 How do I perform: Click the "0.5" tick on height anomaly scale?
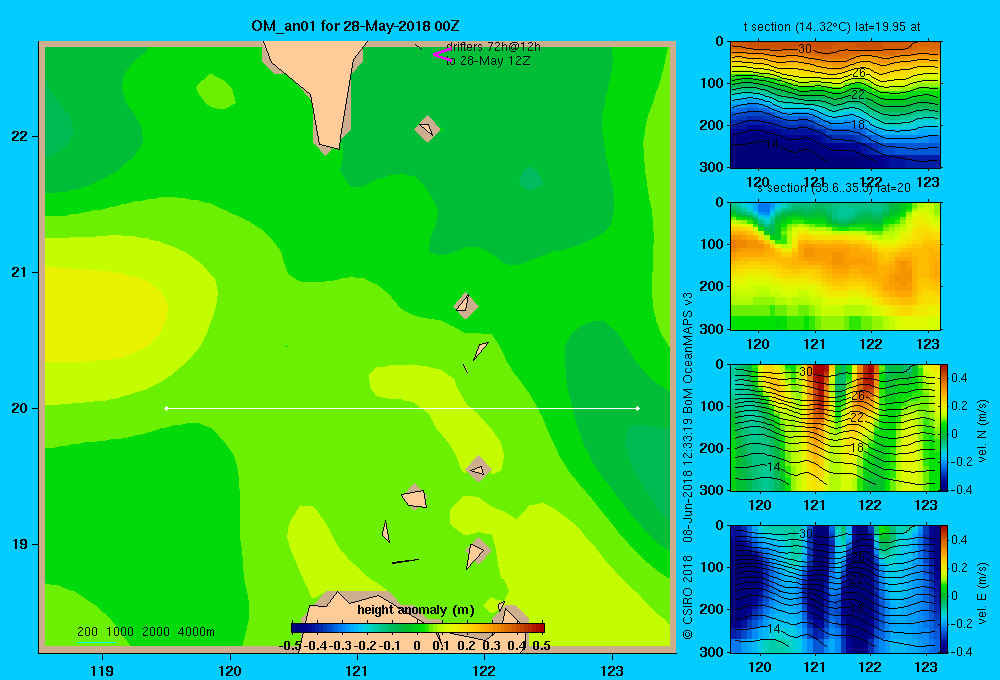tap(541, 646)
